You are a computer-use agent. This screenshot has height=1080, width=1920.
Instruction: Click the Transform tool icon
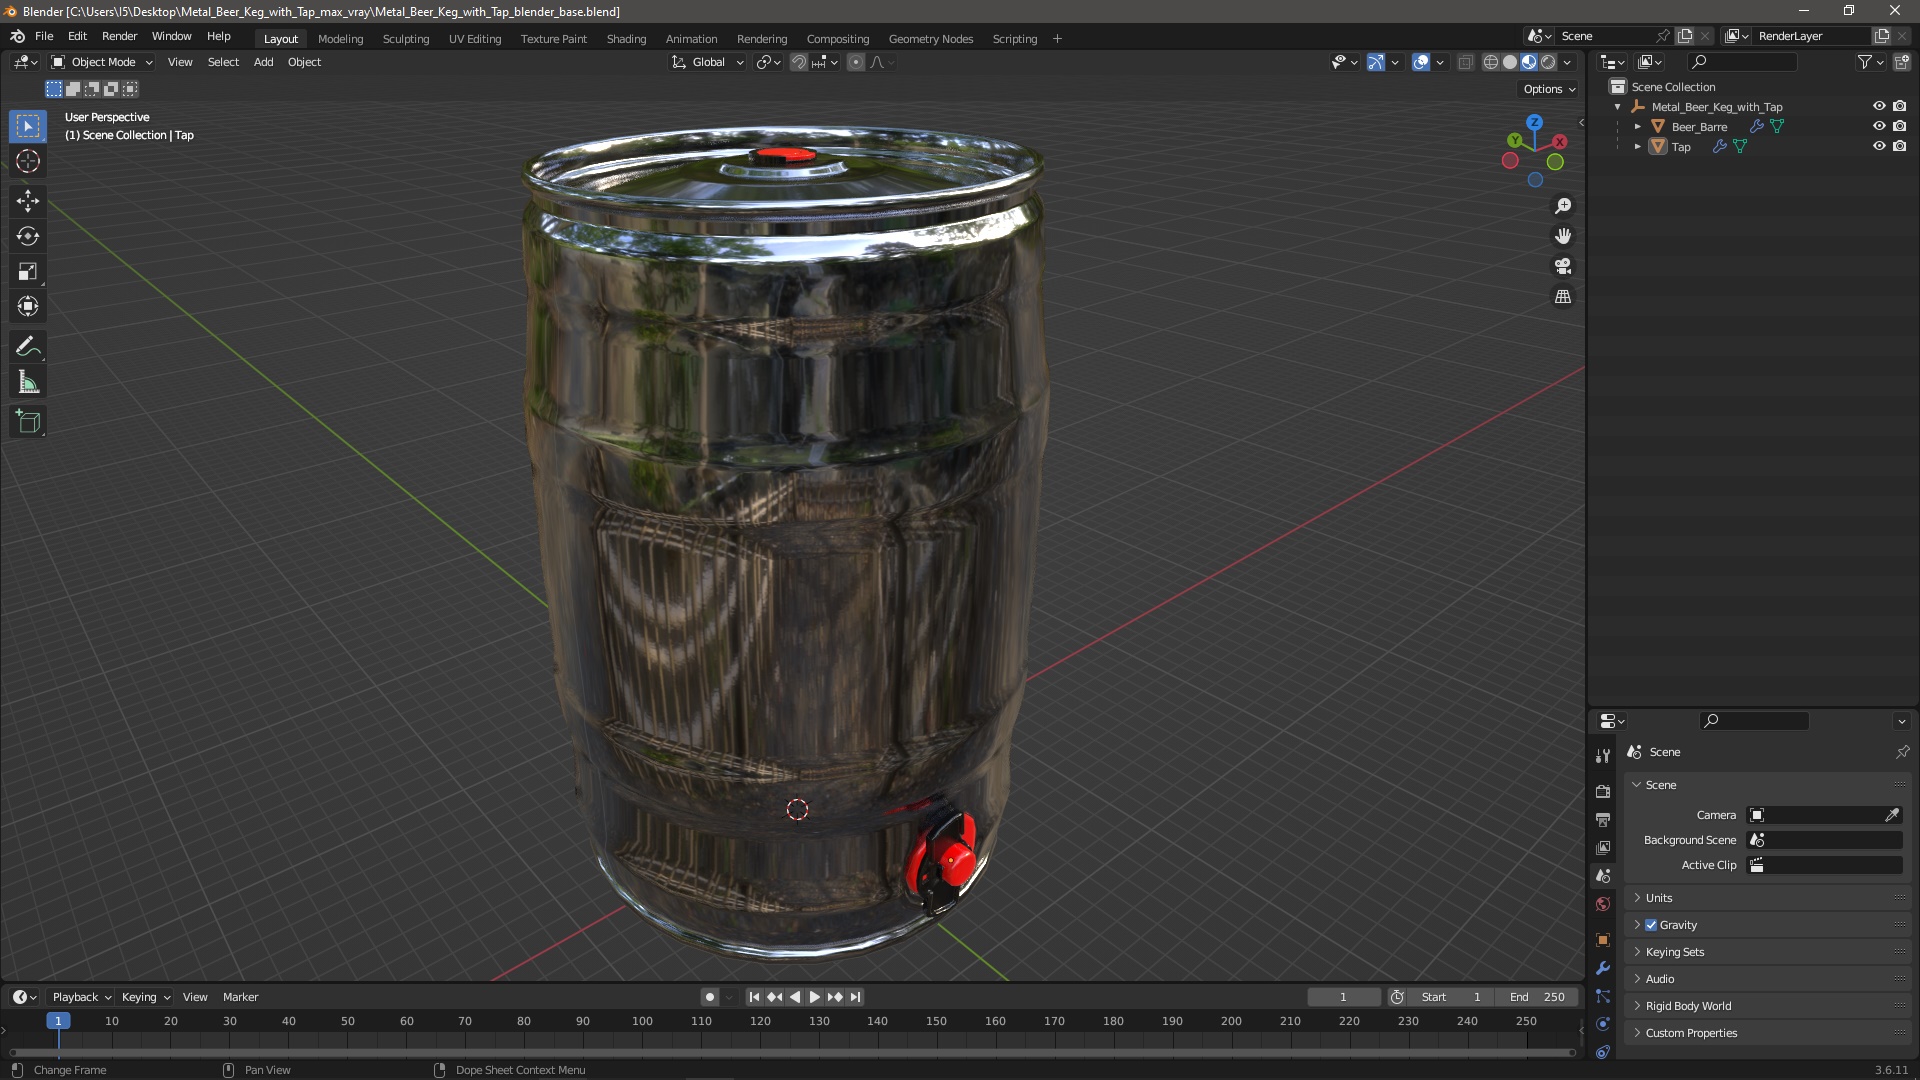tap(29, 307)
